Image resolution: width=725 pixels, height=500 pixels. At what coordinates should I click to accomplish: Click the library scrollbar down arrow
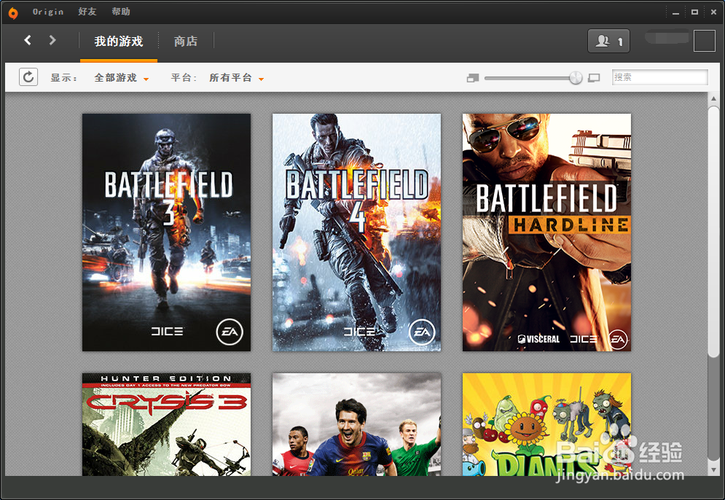[x=713, y=469]
